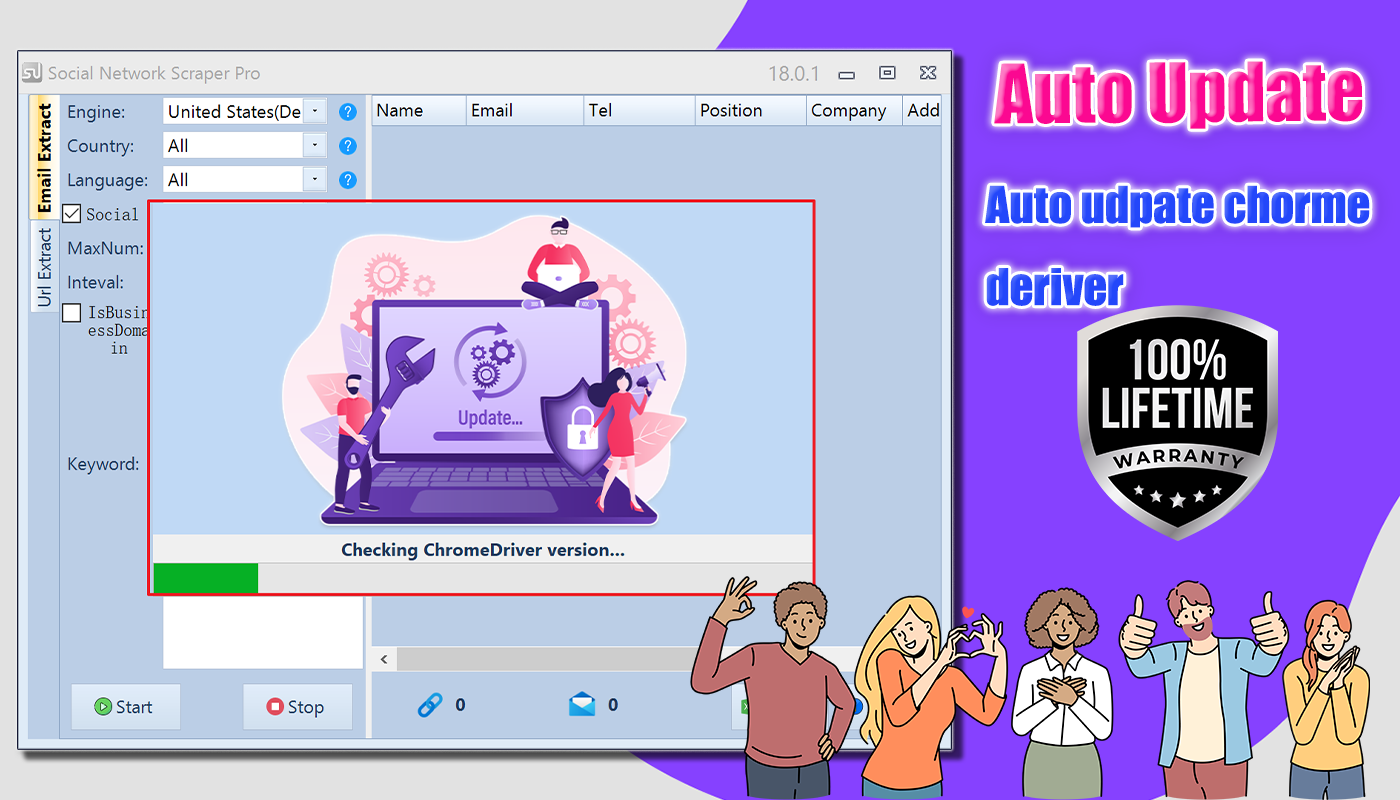Image resolution: width=1400 pixels, height=800 pixels.
Task: Click the 'Checking ChromeDriver version...' status text
Action: [x=483, y=550]
